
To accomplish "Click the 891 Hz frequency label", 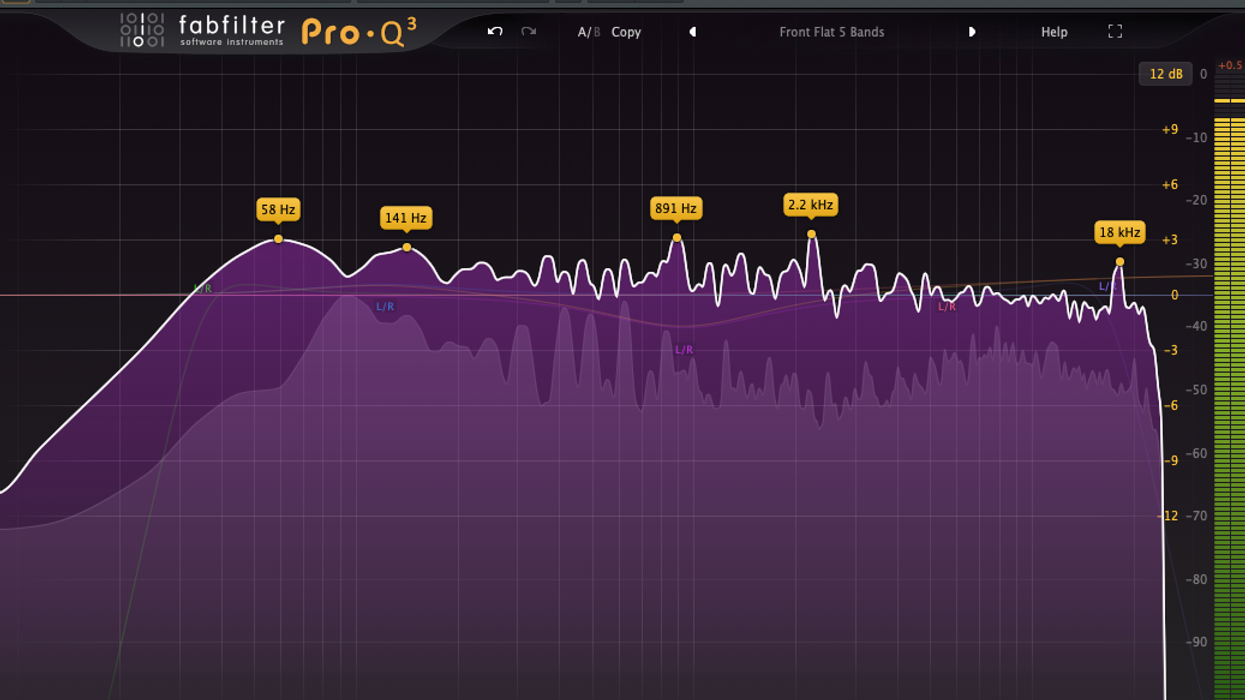I will click(x=675, y=209).
